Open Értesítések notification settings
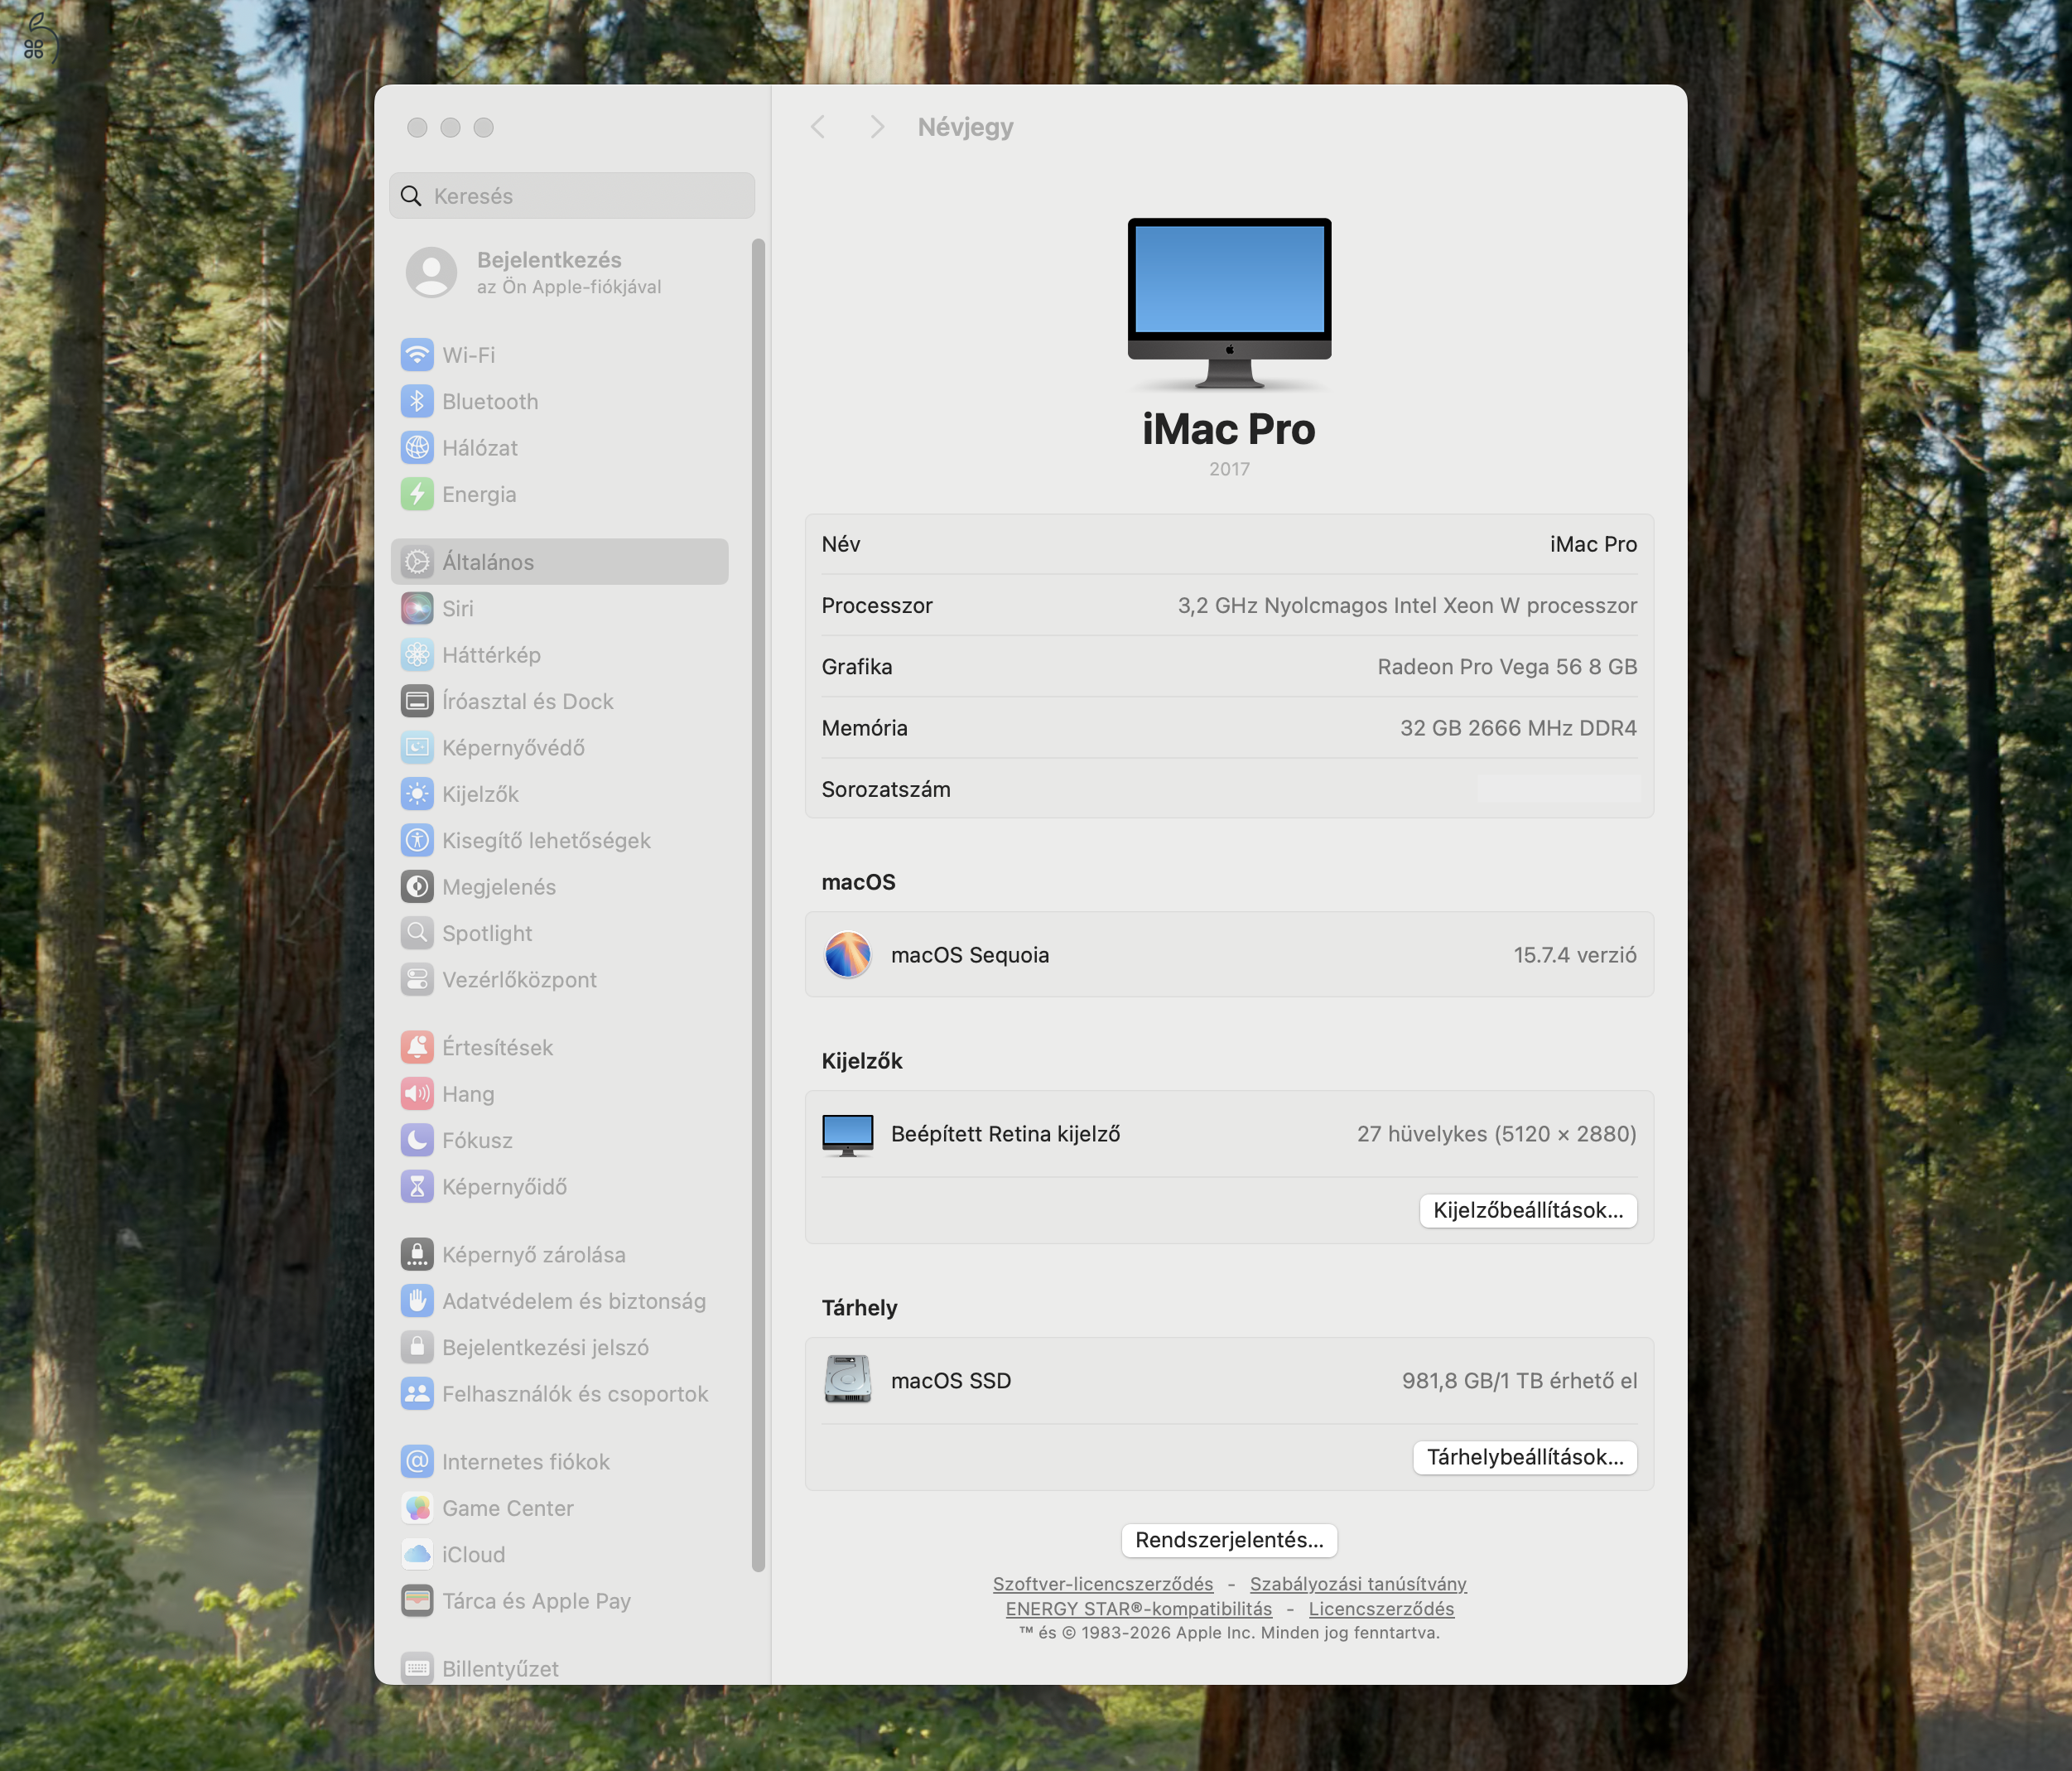Image resolution: width=2072 pixels, height=1771 pixels. (x=497, y=1047)
